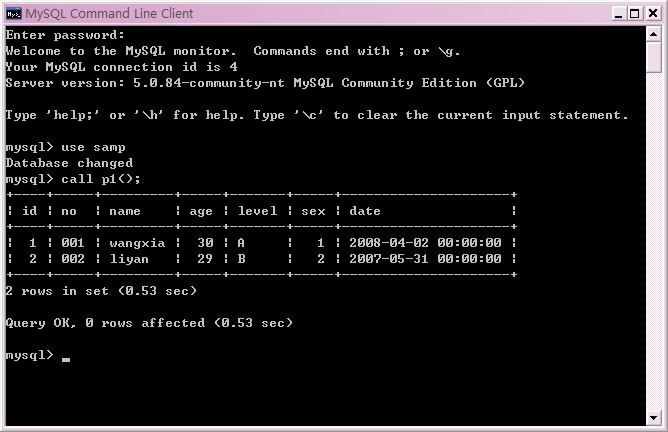Click the 'name' column header
This screenshot has height=432, width=668.
pyautogui.click(x=125, y=211)
